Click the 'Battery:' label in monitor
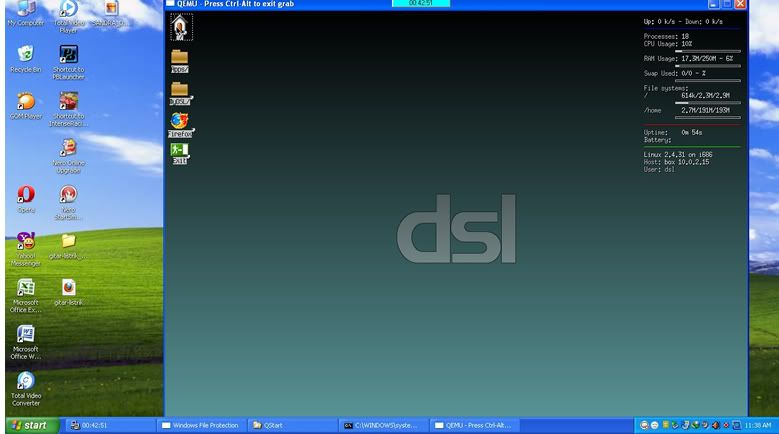 pyautogui.click(x=657, y=140)
